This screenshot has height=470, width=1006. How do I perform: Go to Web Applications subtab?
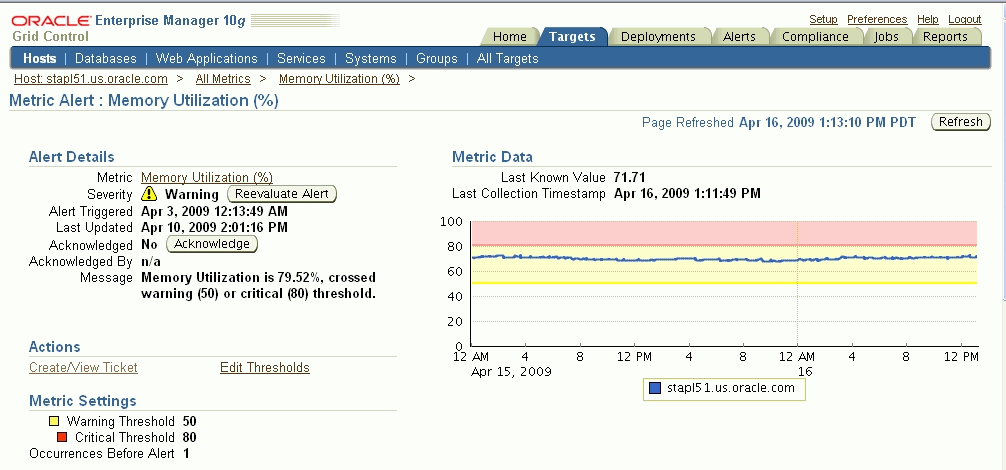tap(207, 58)
